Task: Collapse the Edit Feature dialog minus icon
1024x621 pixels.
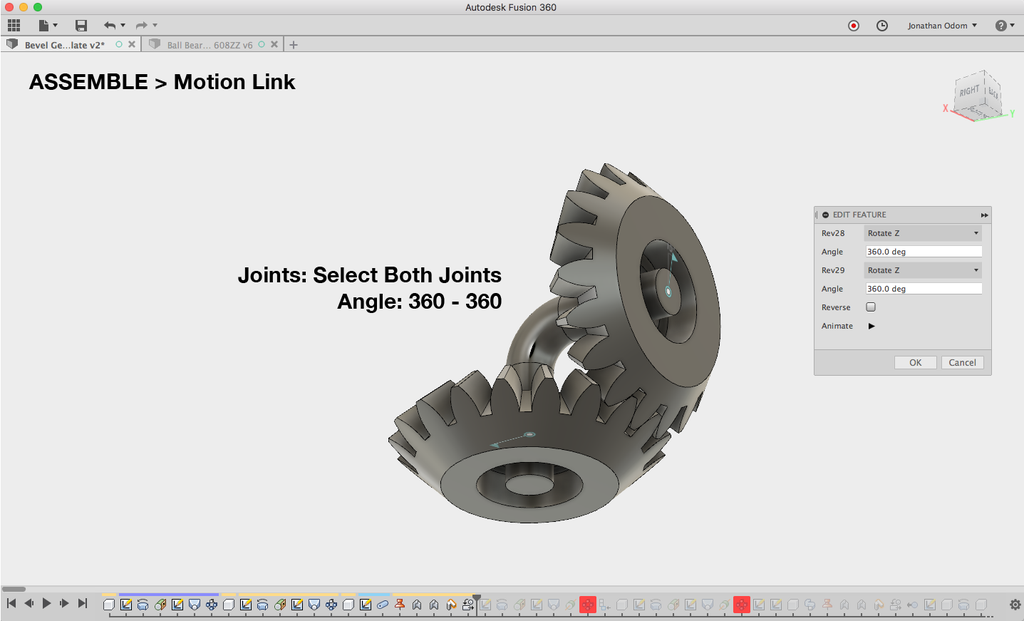Action: coord(825,215)
